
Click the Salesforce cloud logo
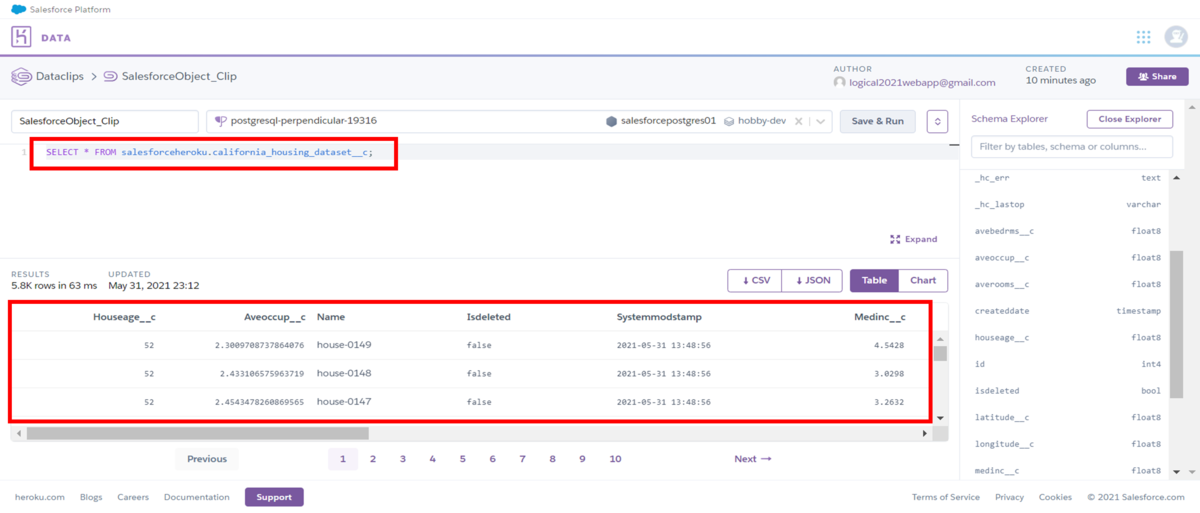[x=18, y=9]
